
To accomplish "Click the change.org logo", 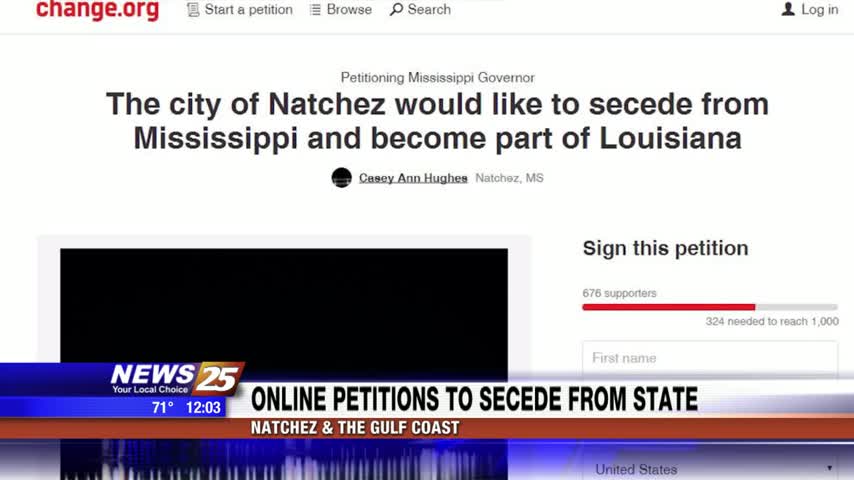I will [x=97, y=10].
